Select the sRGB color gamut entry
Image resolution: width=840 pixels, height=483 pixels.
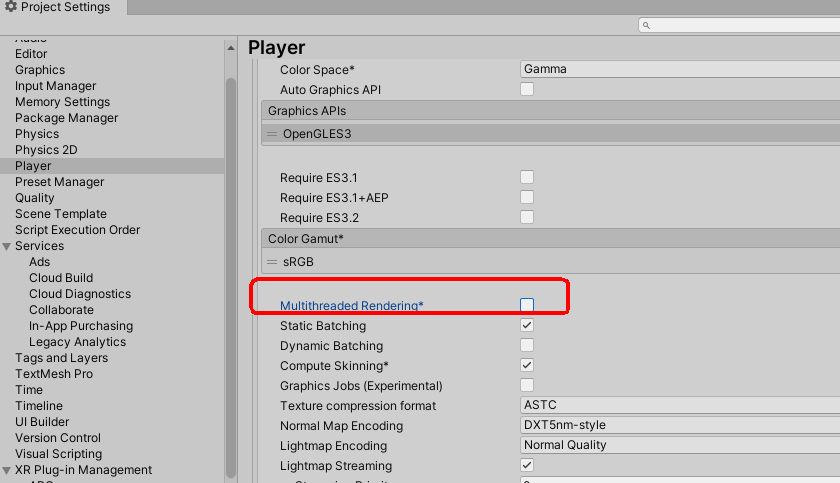[x=551, y=262]
